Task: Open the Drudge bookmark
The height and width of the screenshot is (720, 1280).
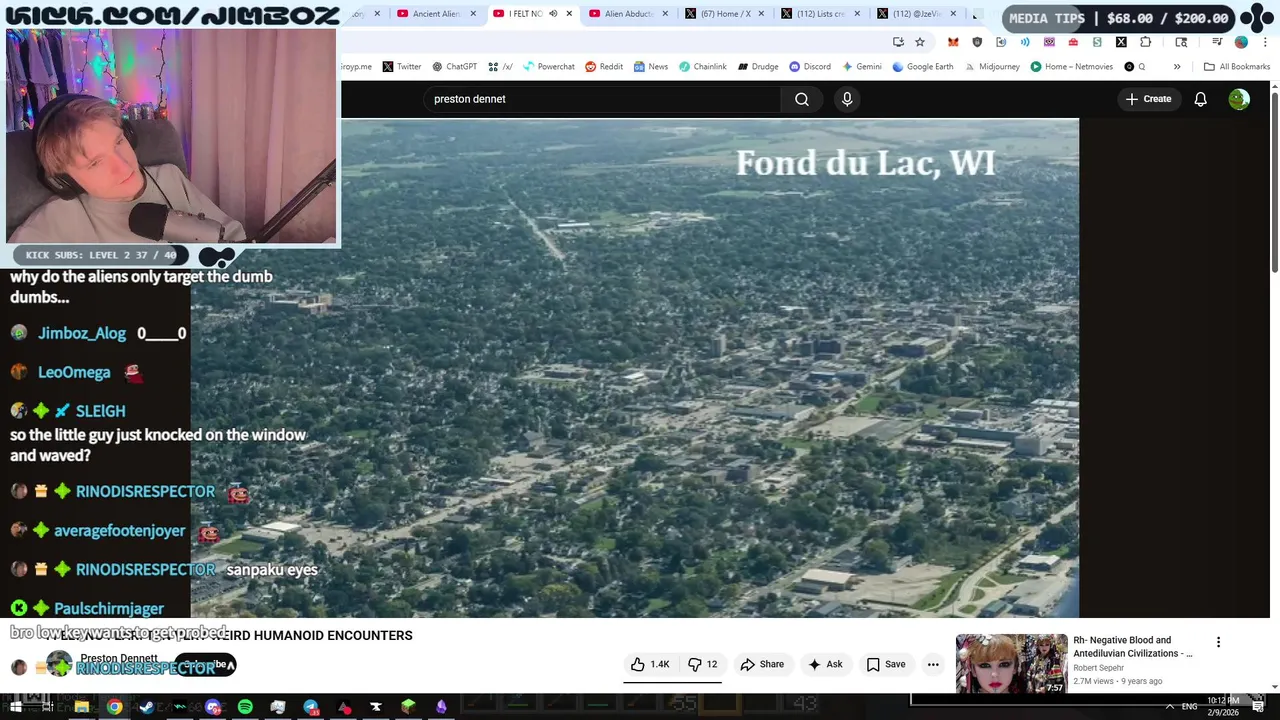Action: pyautogui.click(x=758, y=67)
